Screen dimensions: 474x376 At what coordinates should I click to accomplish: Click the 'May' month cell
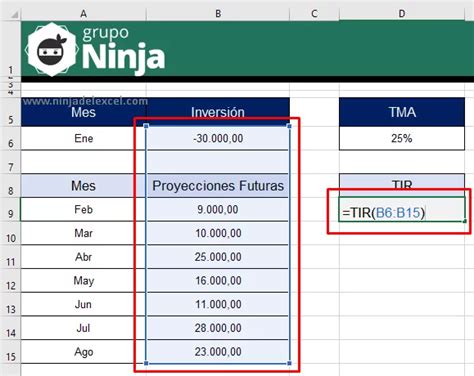pyautogui.click(x=83, y=281)
